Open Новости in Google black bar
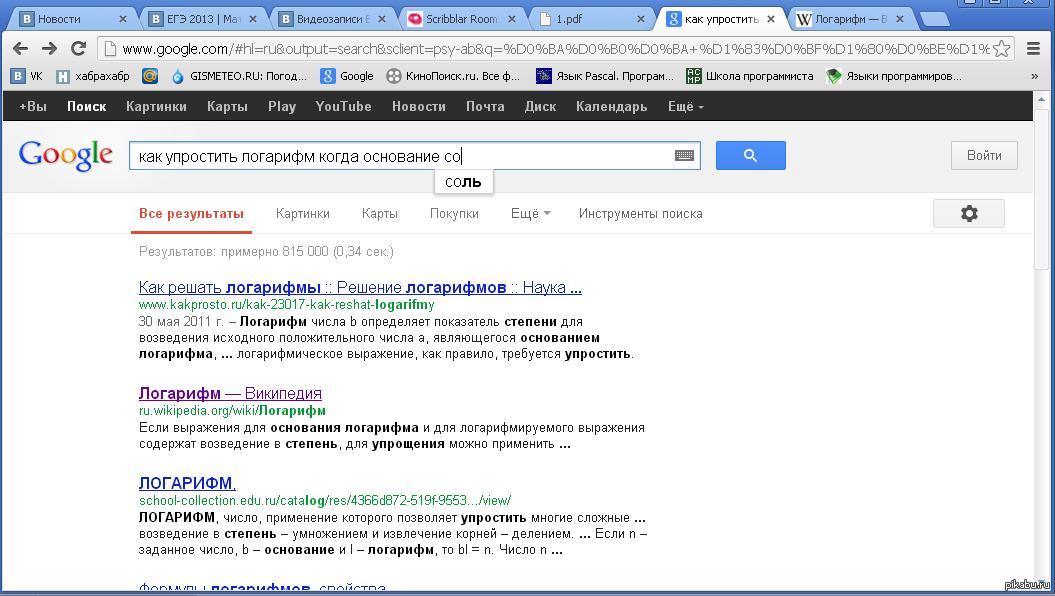 coord(419,106)
